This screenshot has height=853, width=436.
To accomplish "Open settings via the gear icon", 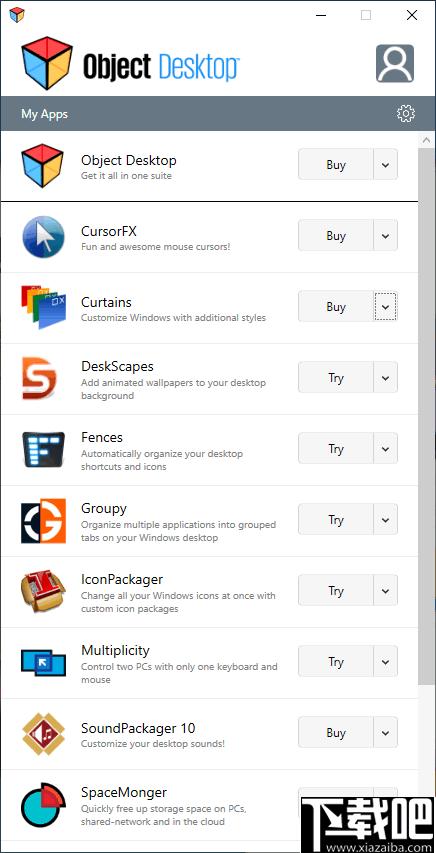I will (406, 113).
